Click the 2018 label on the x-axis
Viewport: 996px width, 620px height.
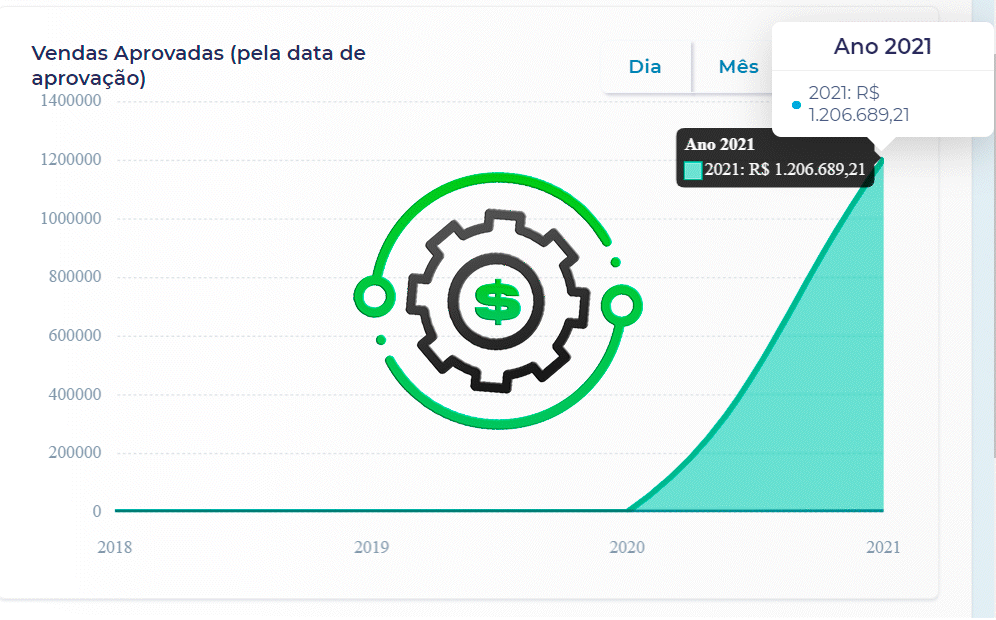pos(115,547)
